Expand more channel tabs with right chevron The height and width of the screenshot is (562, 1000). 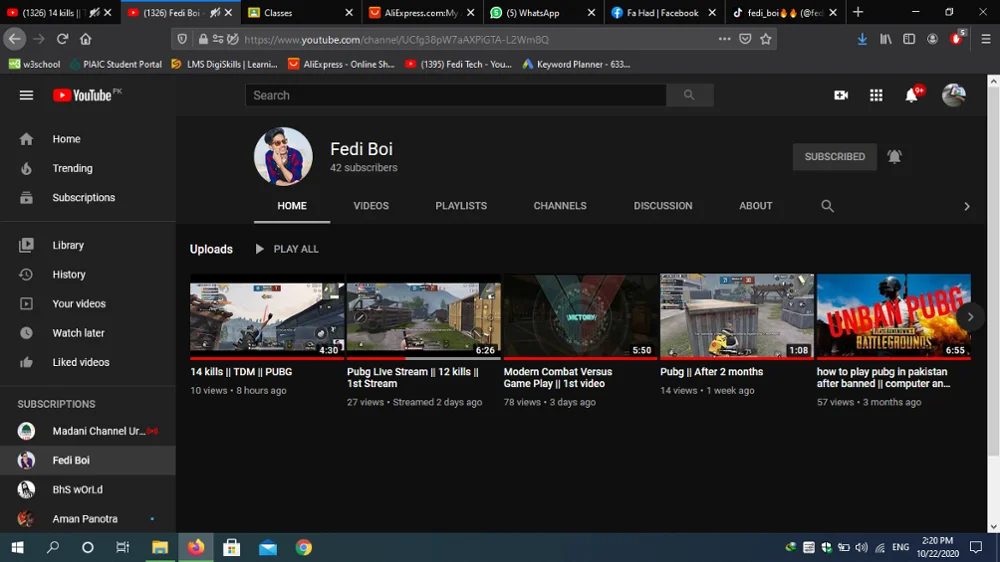coord(967,207)
